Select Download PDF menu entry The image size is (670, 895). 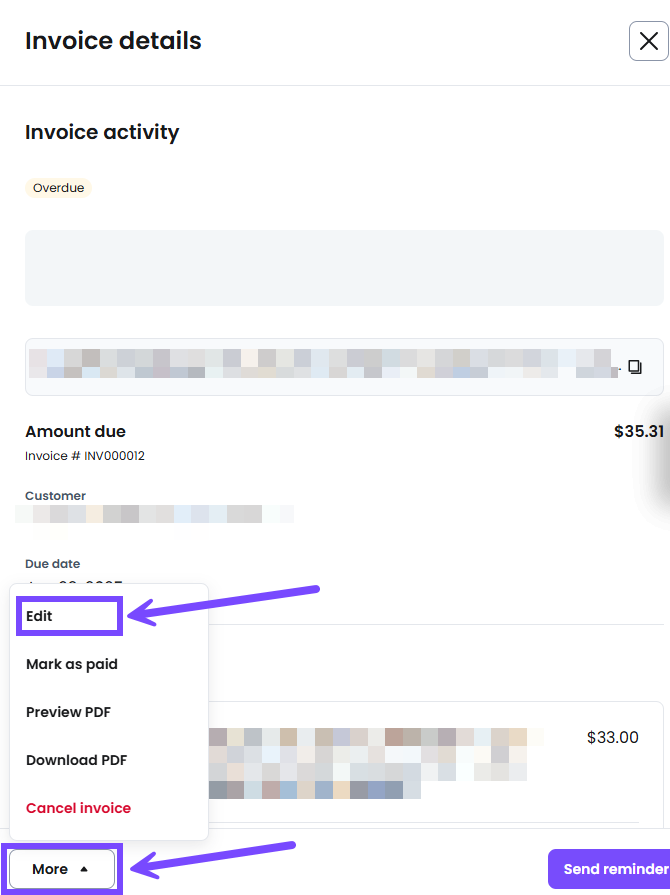(76, 760)
